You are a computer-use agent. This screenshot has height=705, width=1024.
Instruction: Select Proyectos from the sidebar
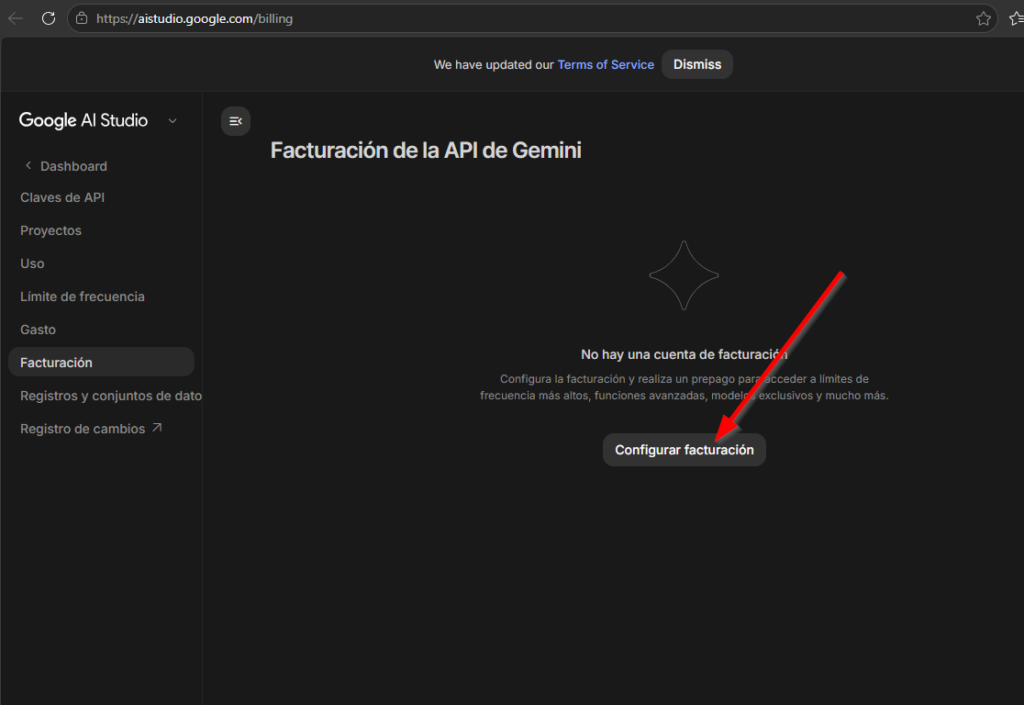(x=51, y=231)
